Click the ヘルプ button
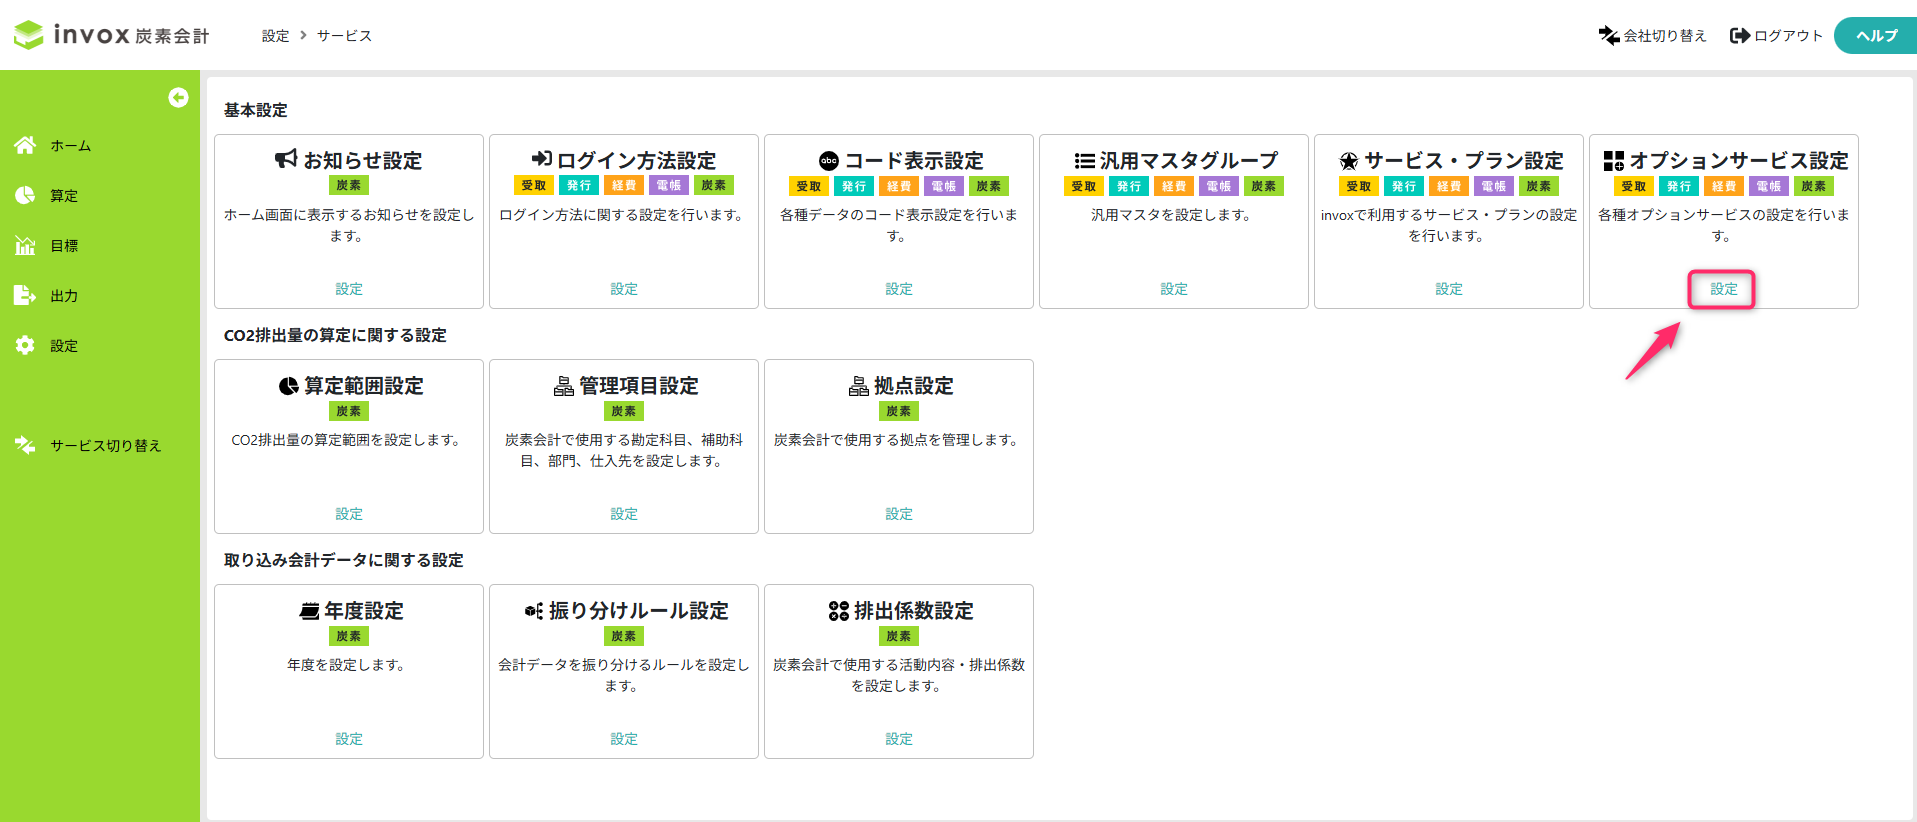The height and width of the screenshot is (822, 1917). point(1875,36)
